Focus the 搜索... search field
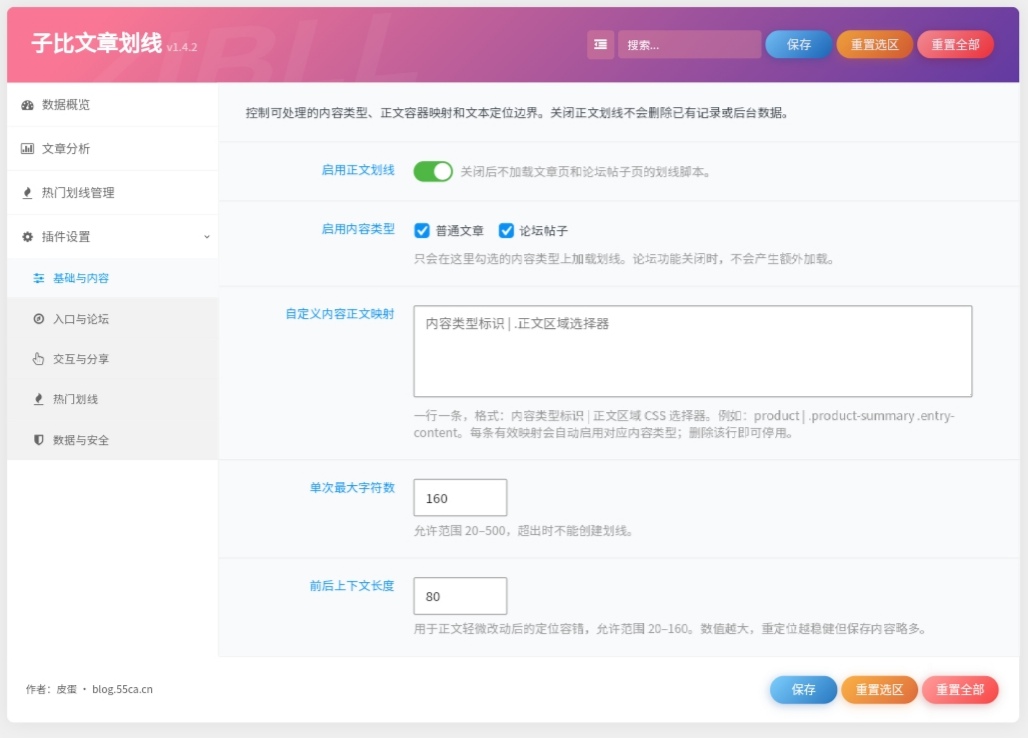The image size is (1028, 738). (x=690, y=45)
